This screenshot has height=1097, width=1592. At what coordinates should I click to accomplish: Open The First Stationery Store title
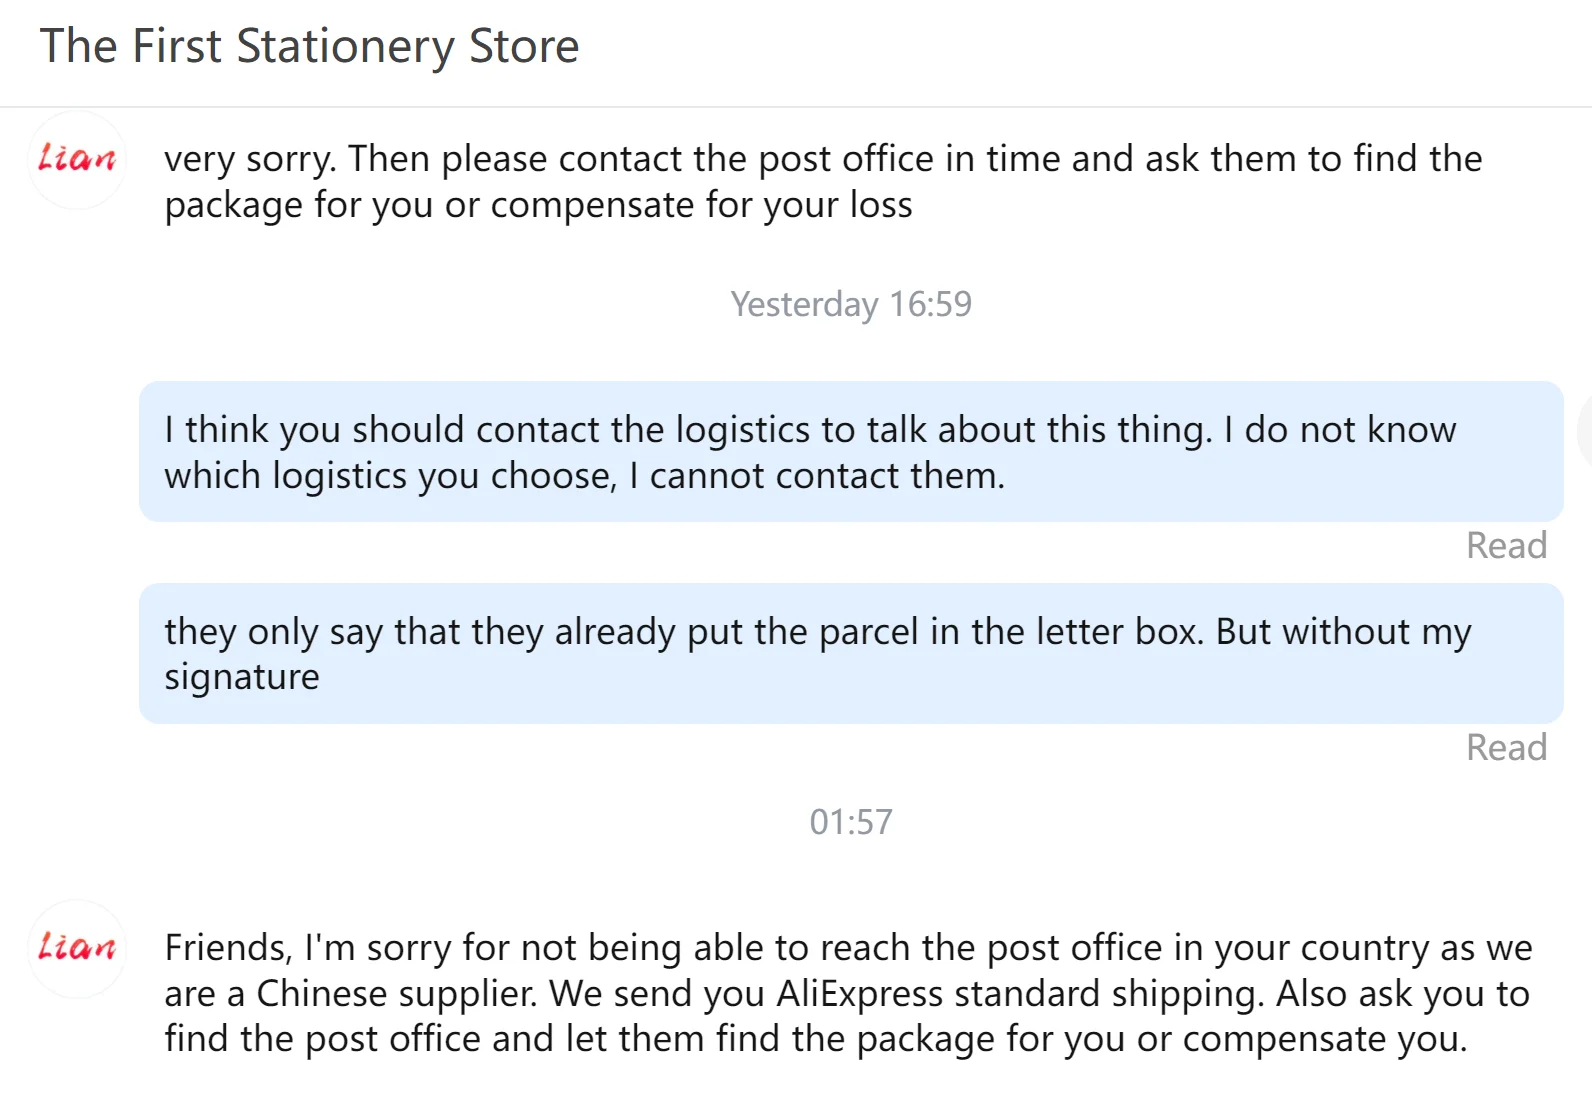tap(309, 47)
